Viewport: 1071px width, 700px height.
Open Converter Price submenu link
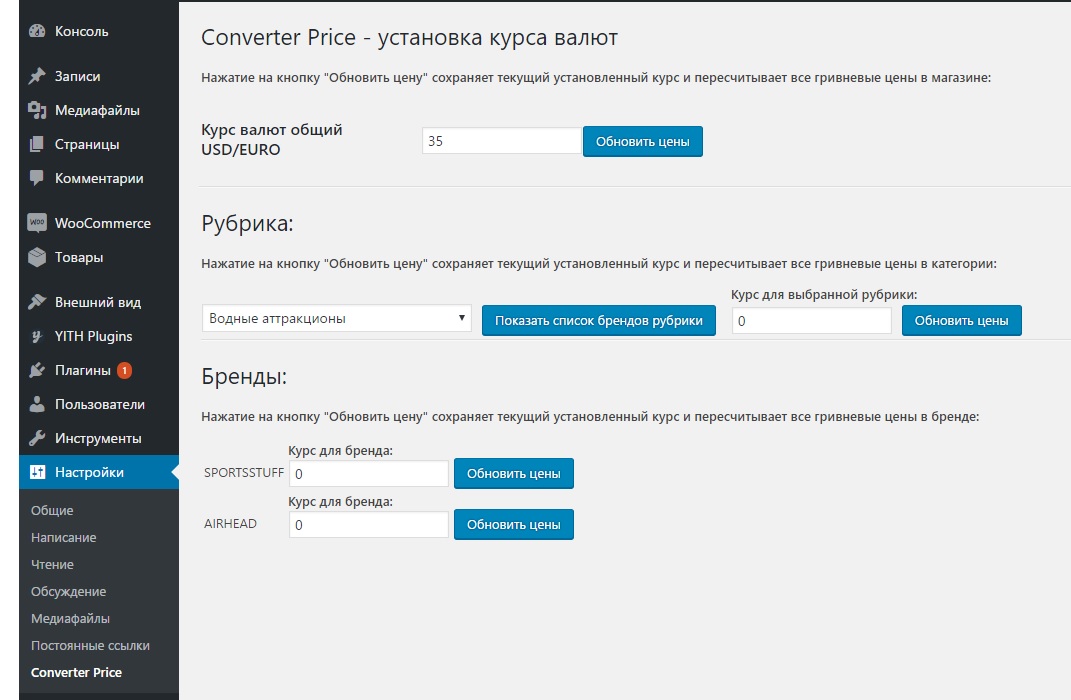point(76,673)
